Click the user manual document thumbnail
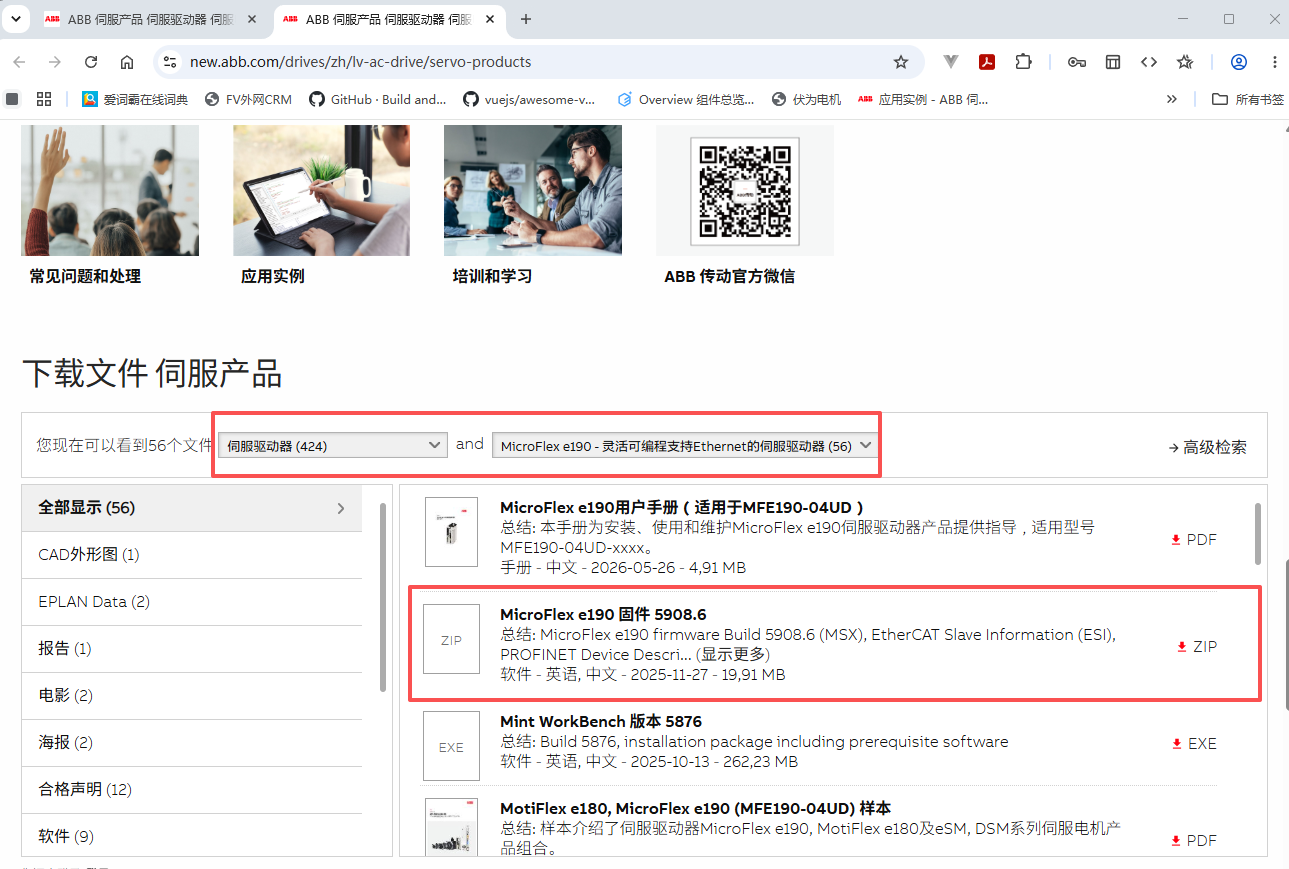The width and height of the screenshot is (1289, 869). pyautogui.click(x=451, y=532)
